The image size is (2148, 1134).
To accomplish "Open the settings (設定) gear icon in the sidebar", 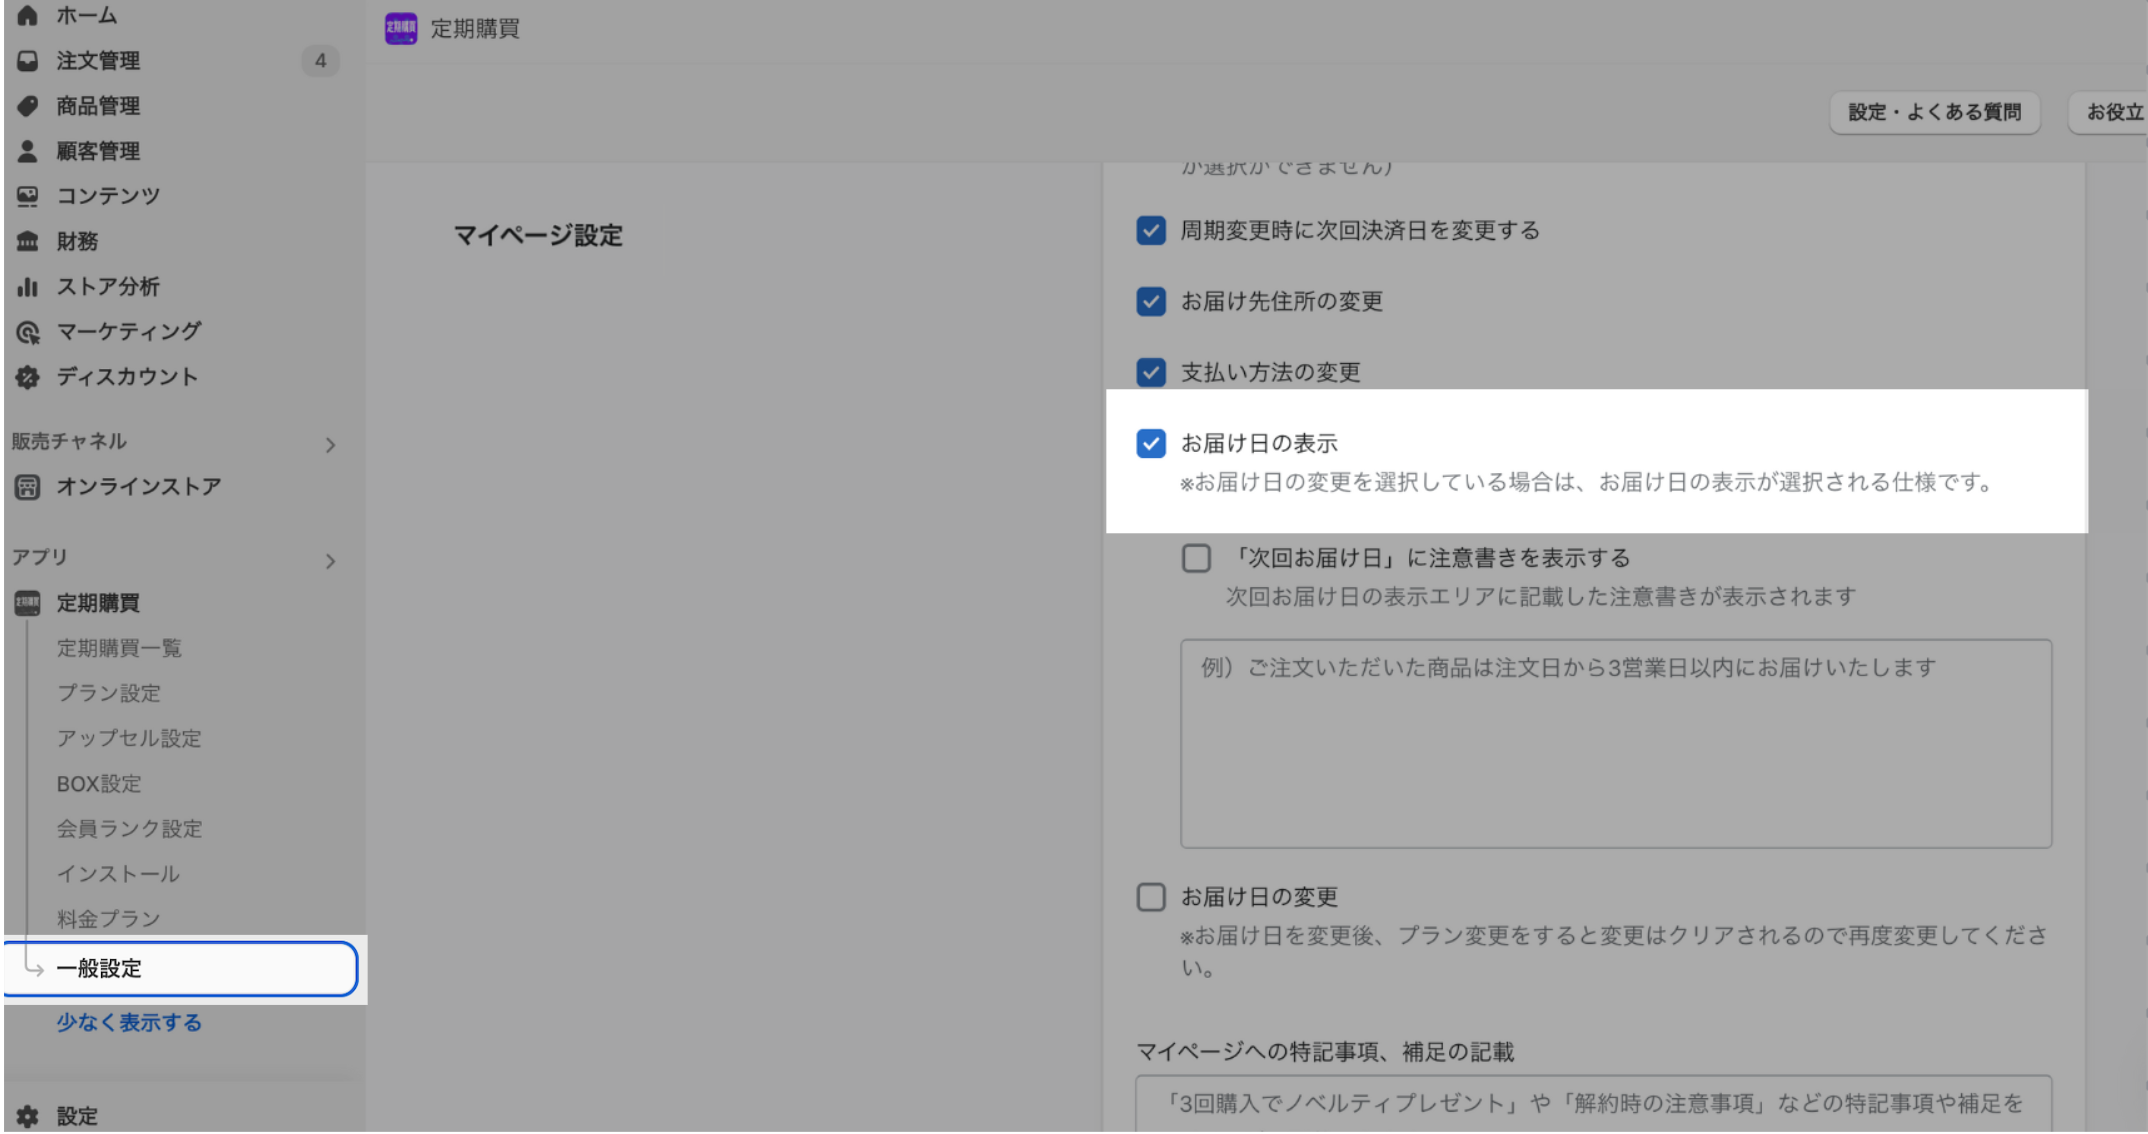I will click(x=28, y=1116).
